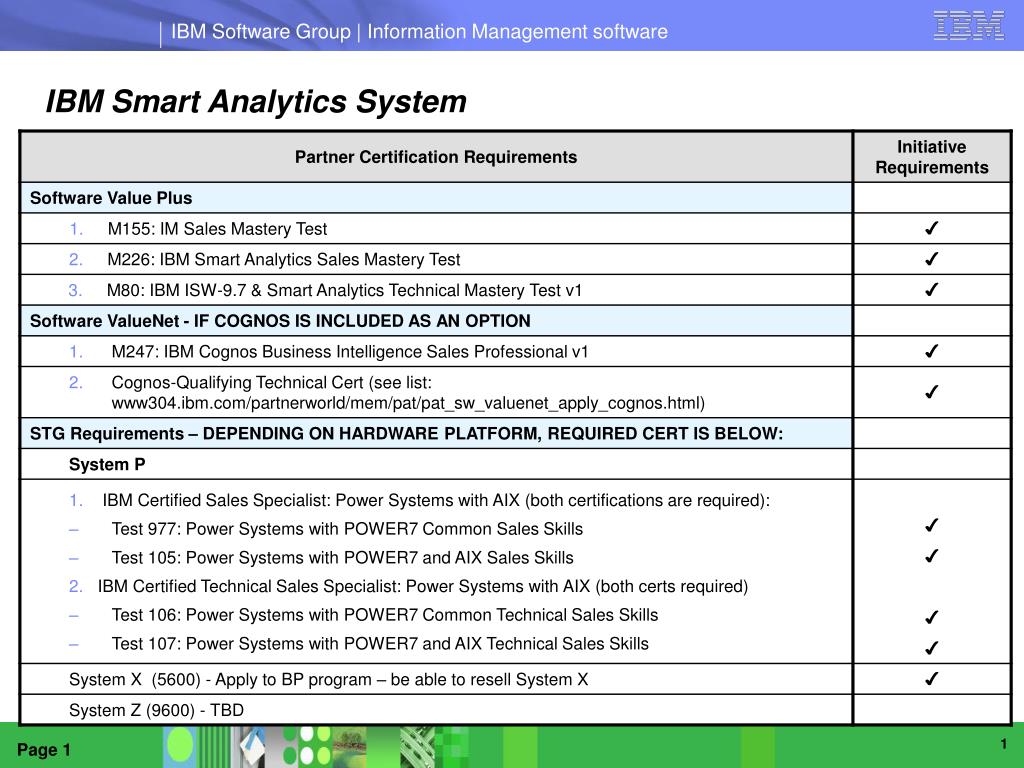Click 'Cognos-Qualifying Technical Cert (see list:' text
The height and width of the screenshot is (768, 1024).
coord(272,382)
